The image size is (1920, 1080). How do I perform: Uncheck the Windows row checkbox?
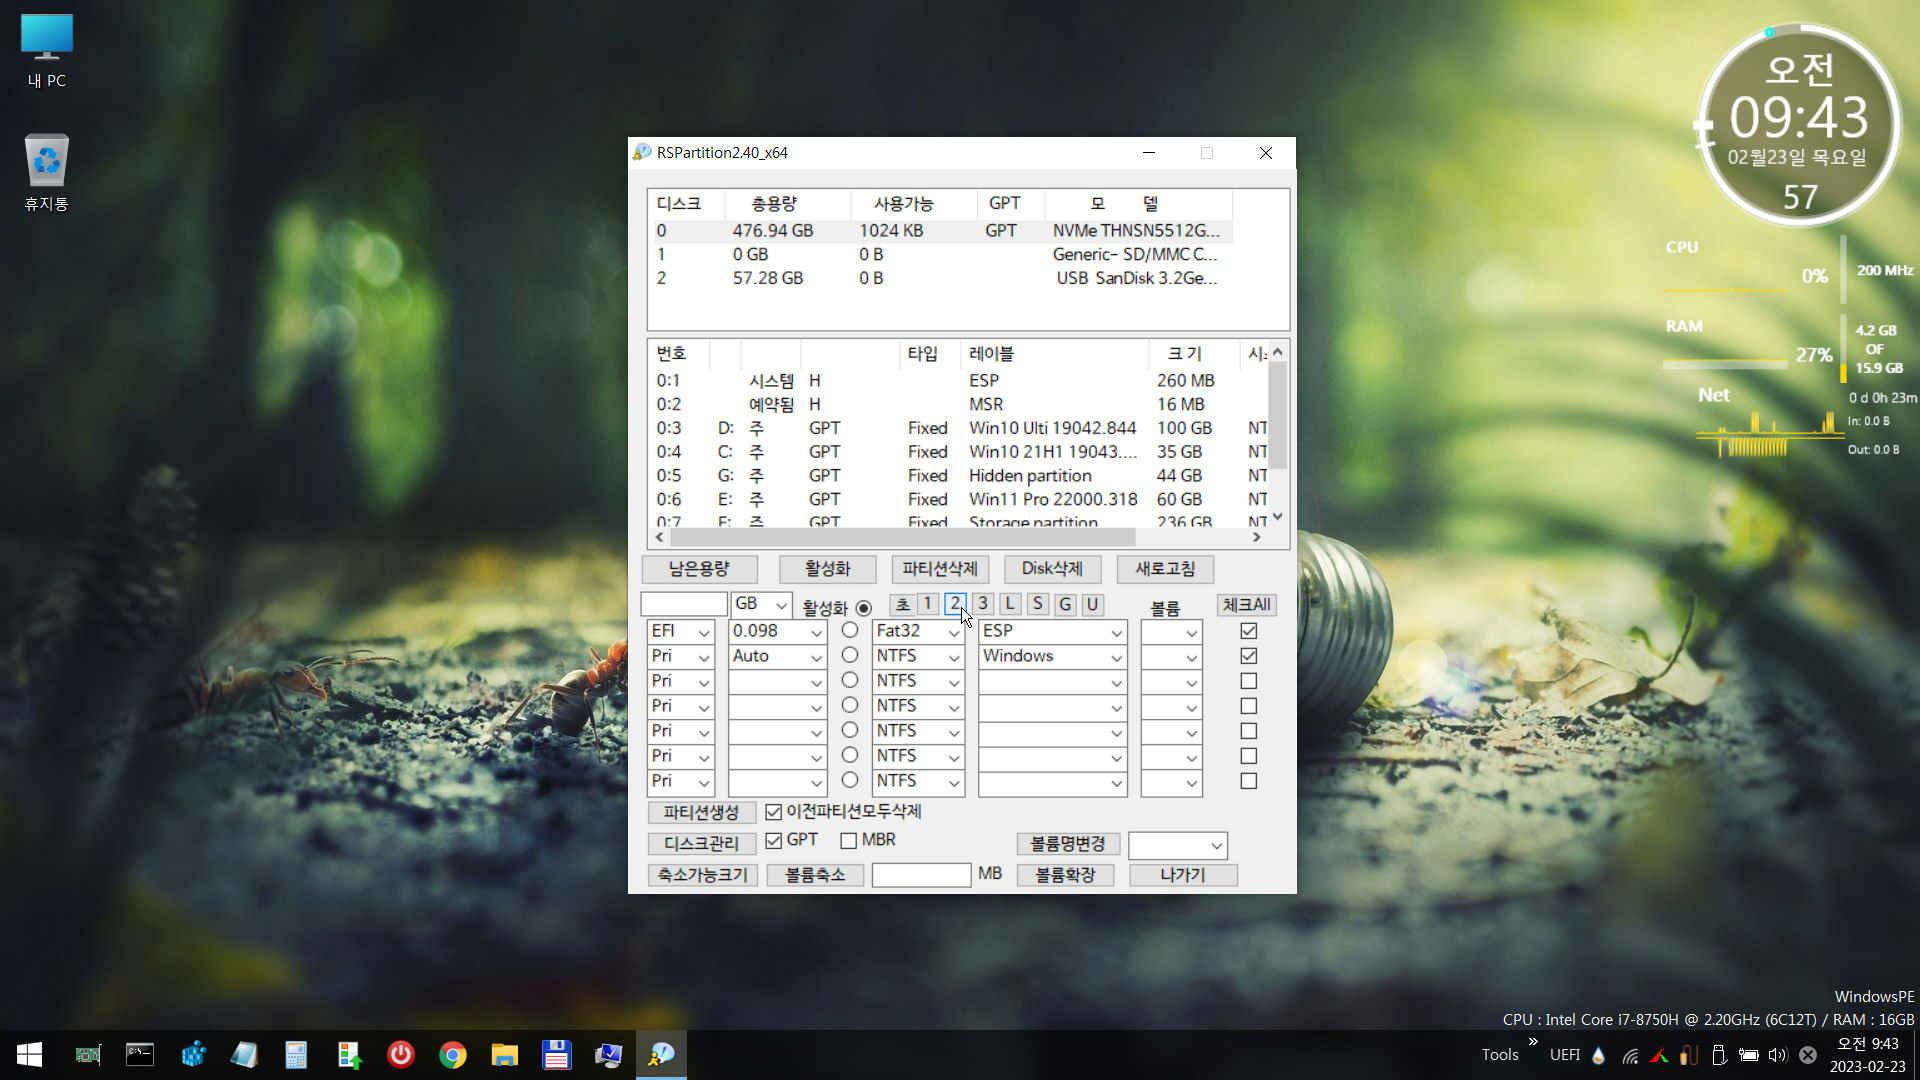[x=1248, y=656]
